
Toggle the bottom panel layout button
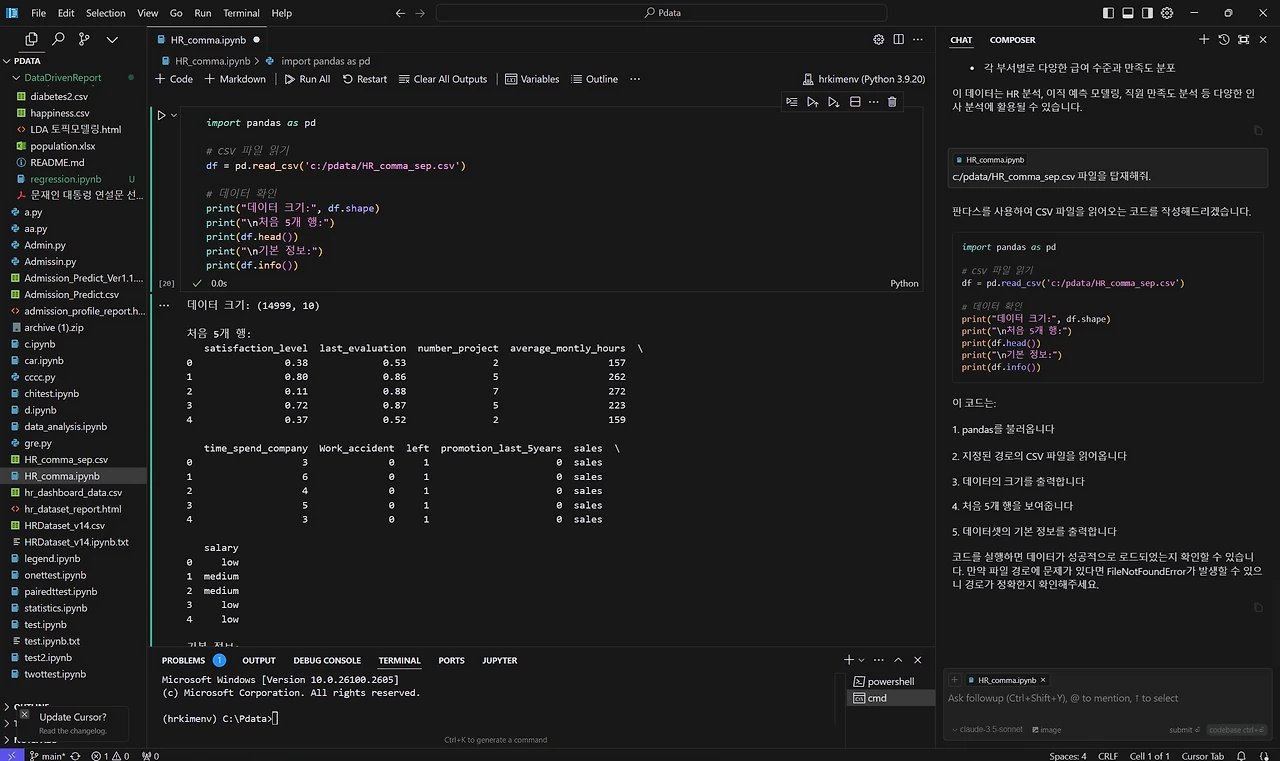point(1127,13)
